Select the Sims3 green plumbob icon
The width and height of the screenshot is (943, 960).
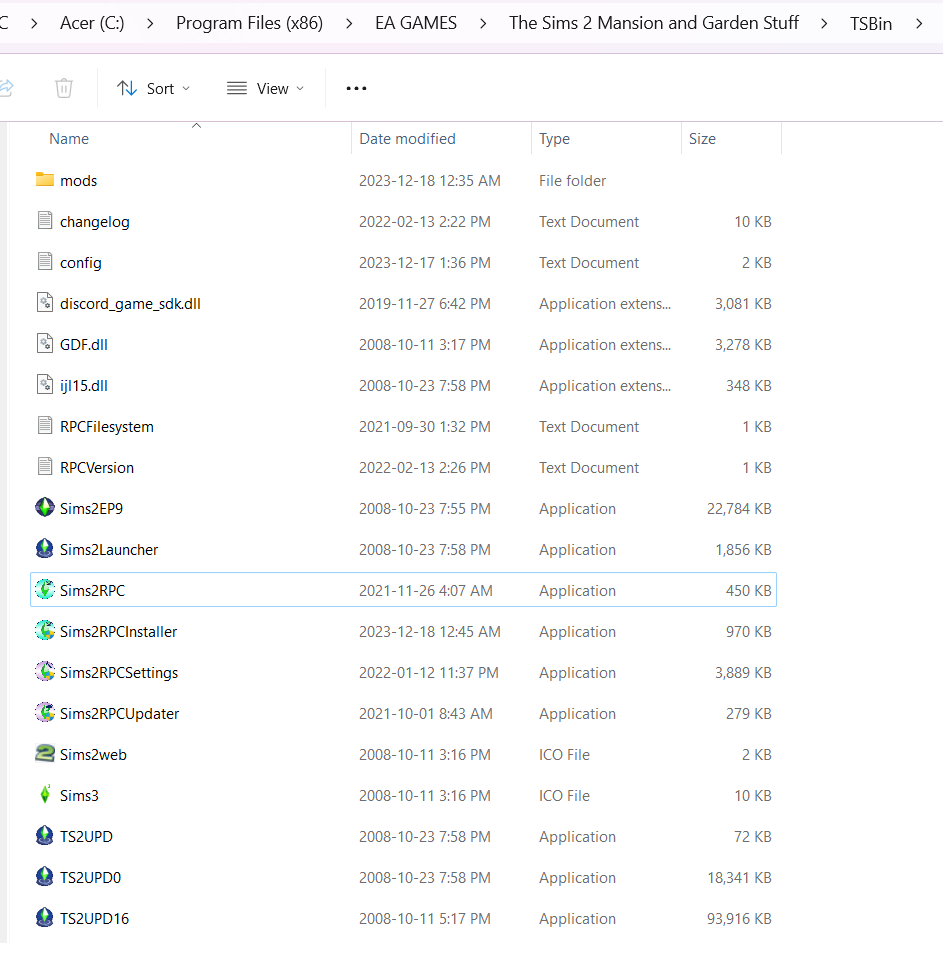point(44,795)
